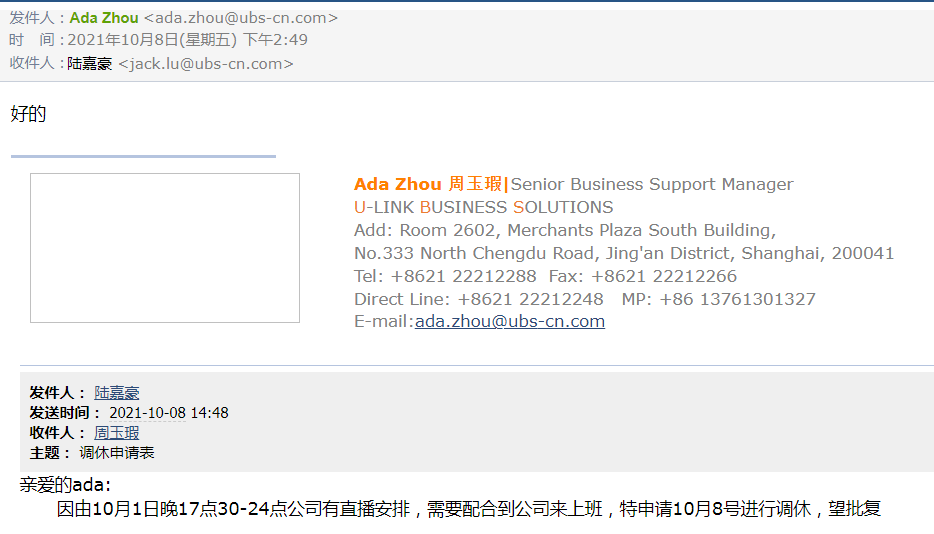Click the orange name Ada Zhou 周玉瑕 in signature
Image resolution: width=934 pixels, height=534 pixels.
[428, 184]
